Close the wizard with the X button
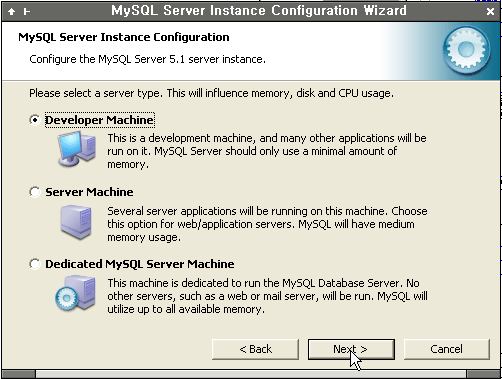Image resolution: width=502 pixels, height=379 pixels. coord(490,12)
